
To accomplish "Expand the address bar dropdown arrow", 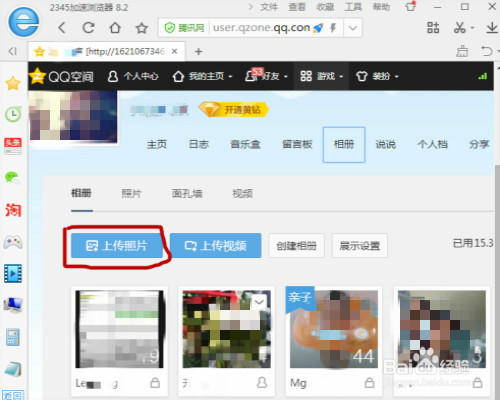I will click(353, 28).
